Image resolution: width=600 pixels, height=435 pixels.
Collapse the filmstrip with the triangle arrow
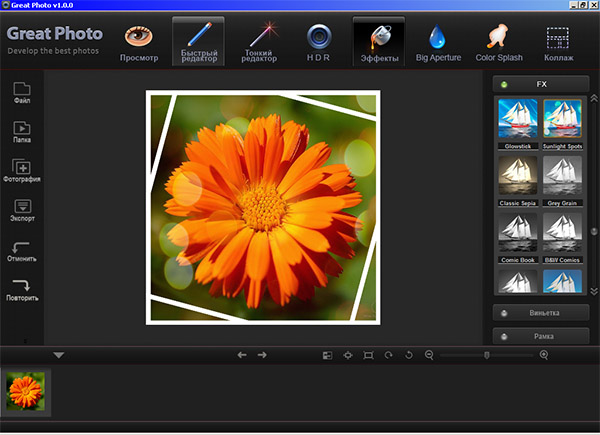(59, 355)
